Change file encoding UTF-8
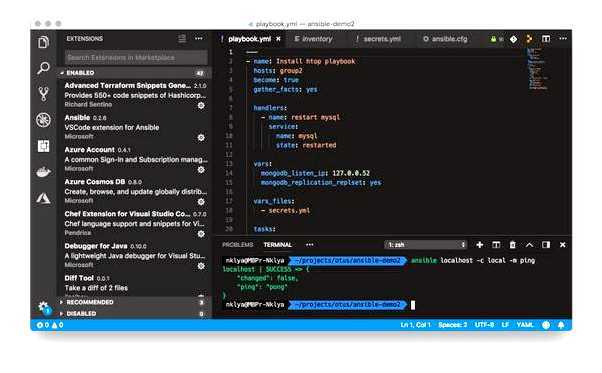Image resolution: width=602 pixels, height=373 pixels. [484, 325]
